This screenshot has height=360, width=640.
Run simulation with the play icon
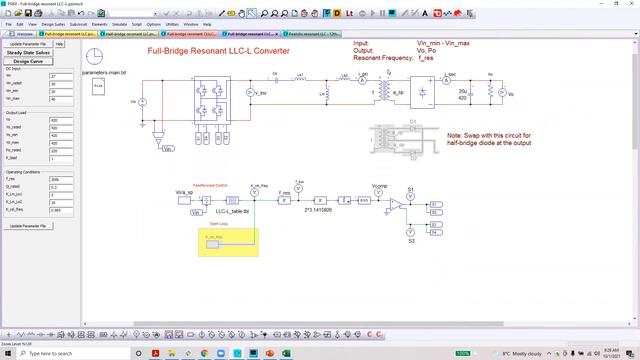click(x=372, y=13)
